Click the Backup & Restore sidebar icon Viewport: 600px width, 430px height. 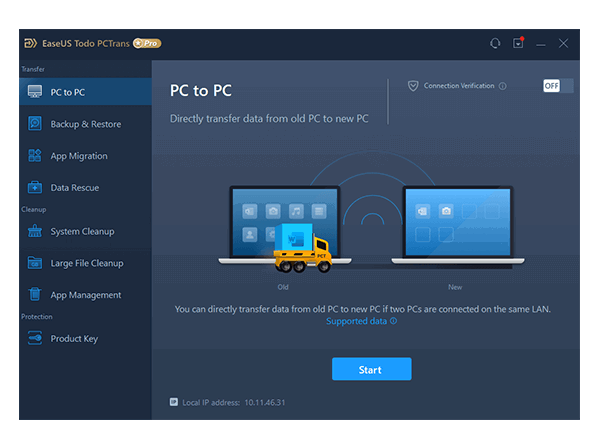pos(35,124)
